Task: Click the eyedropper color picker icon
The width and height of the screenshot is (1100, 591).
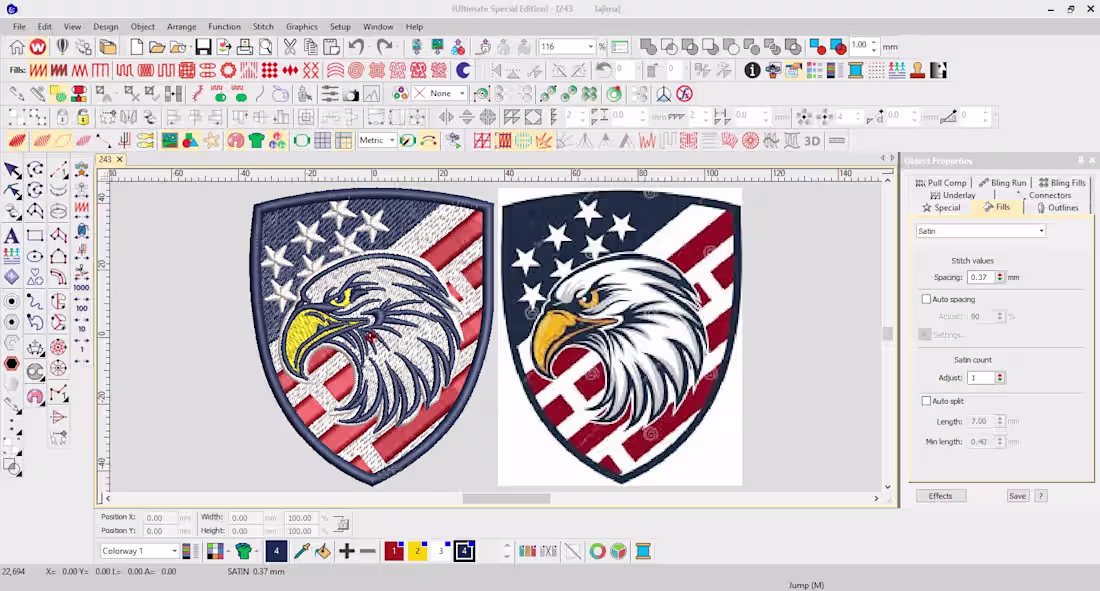Action: pos(302,551)
